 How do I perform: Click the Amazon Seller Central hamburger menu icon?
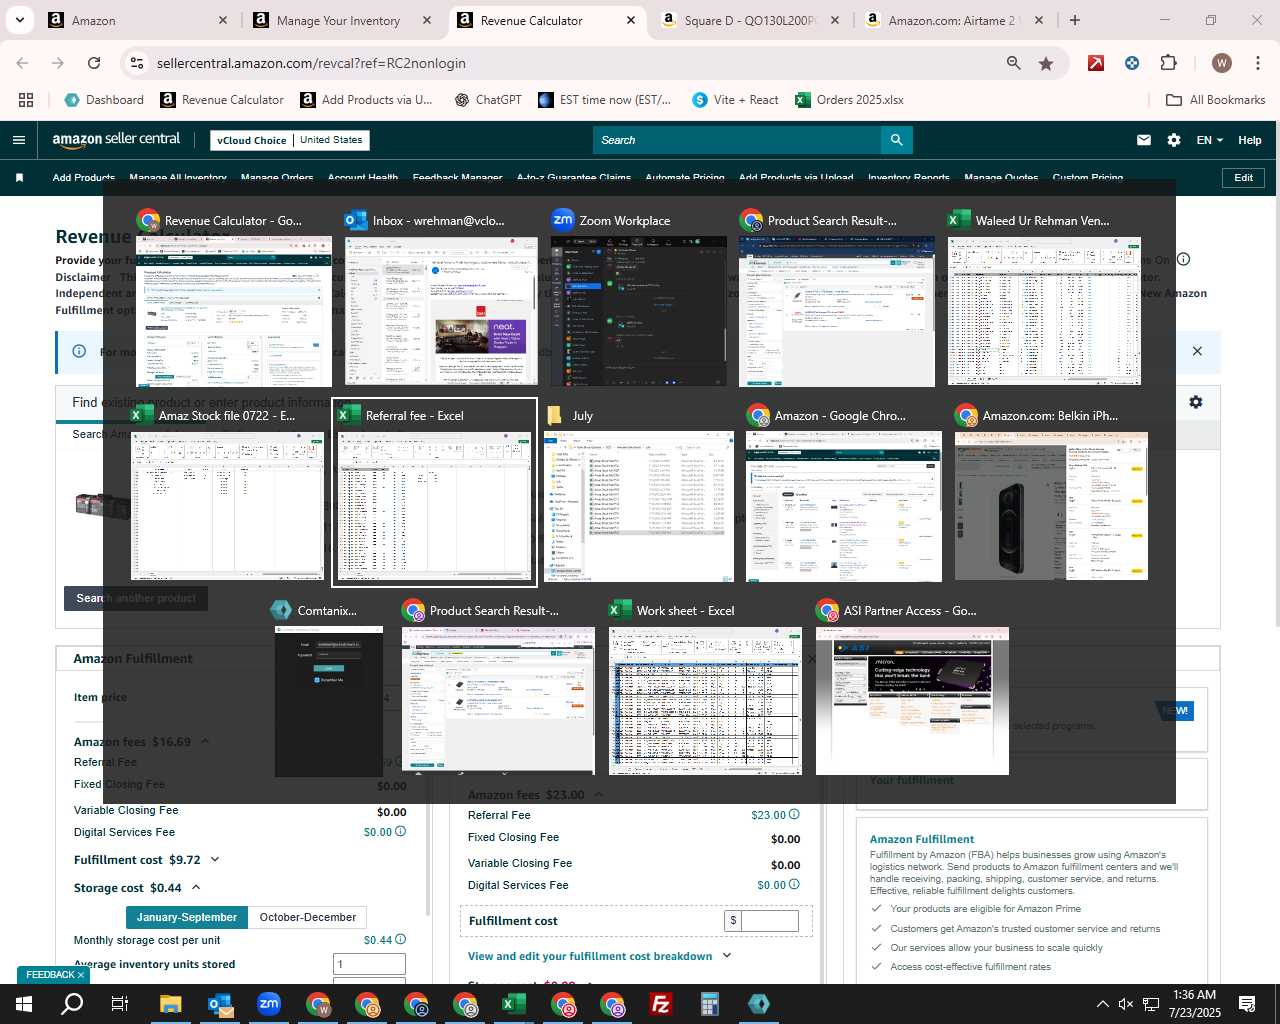(x=19, y=140)
